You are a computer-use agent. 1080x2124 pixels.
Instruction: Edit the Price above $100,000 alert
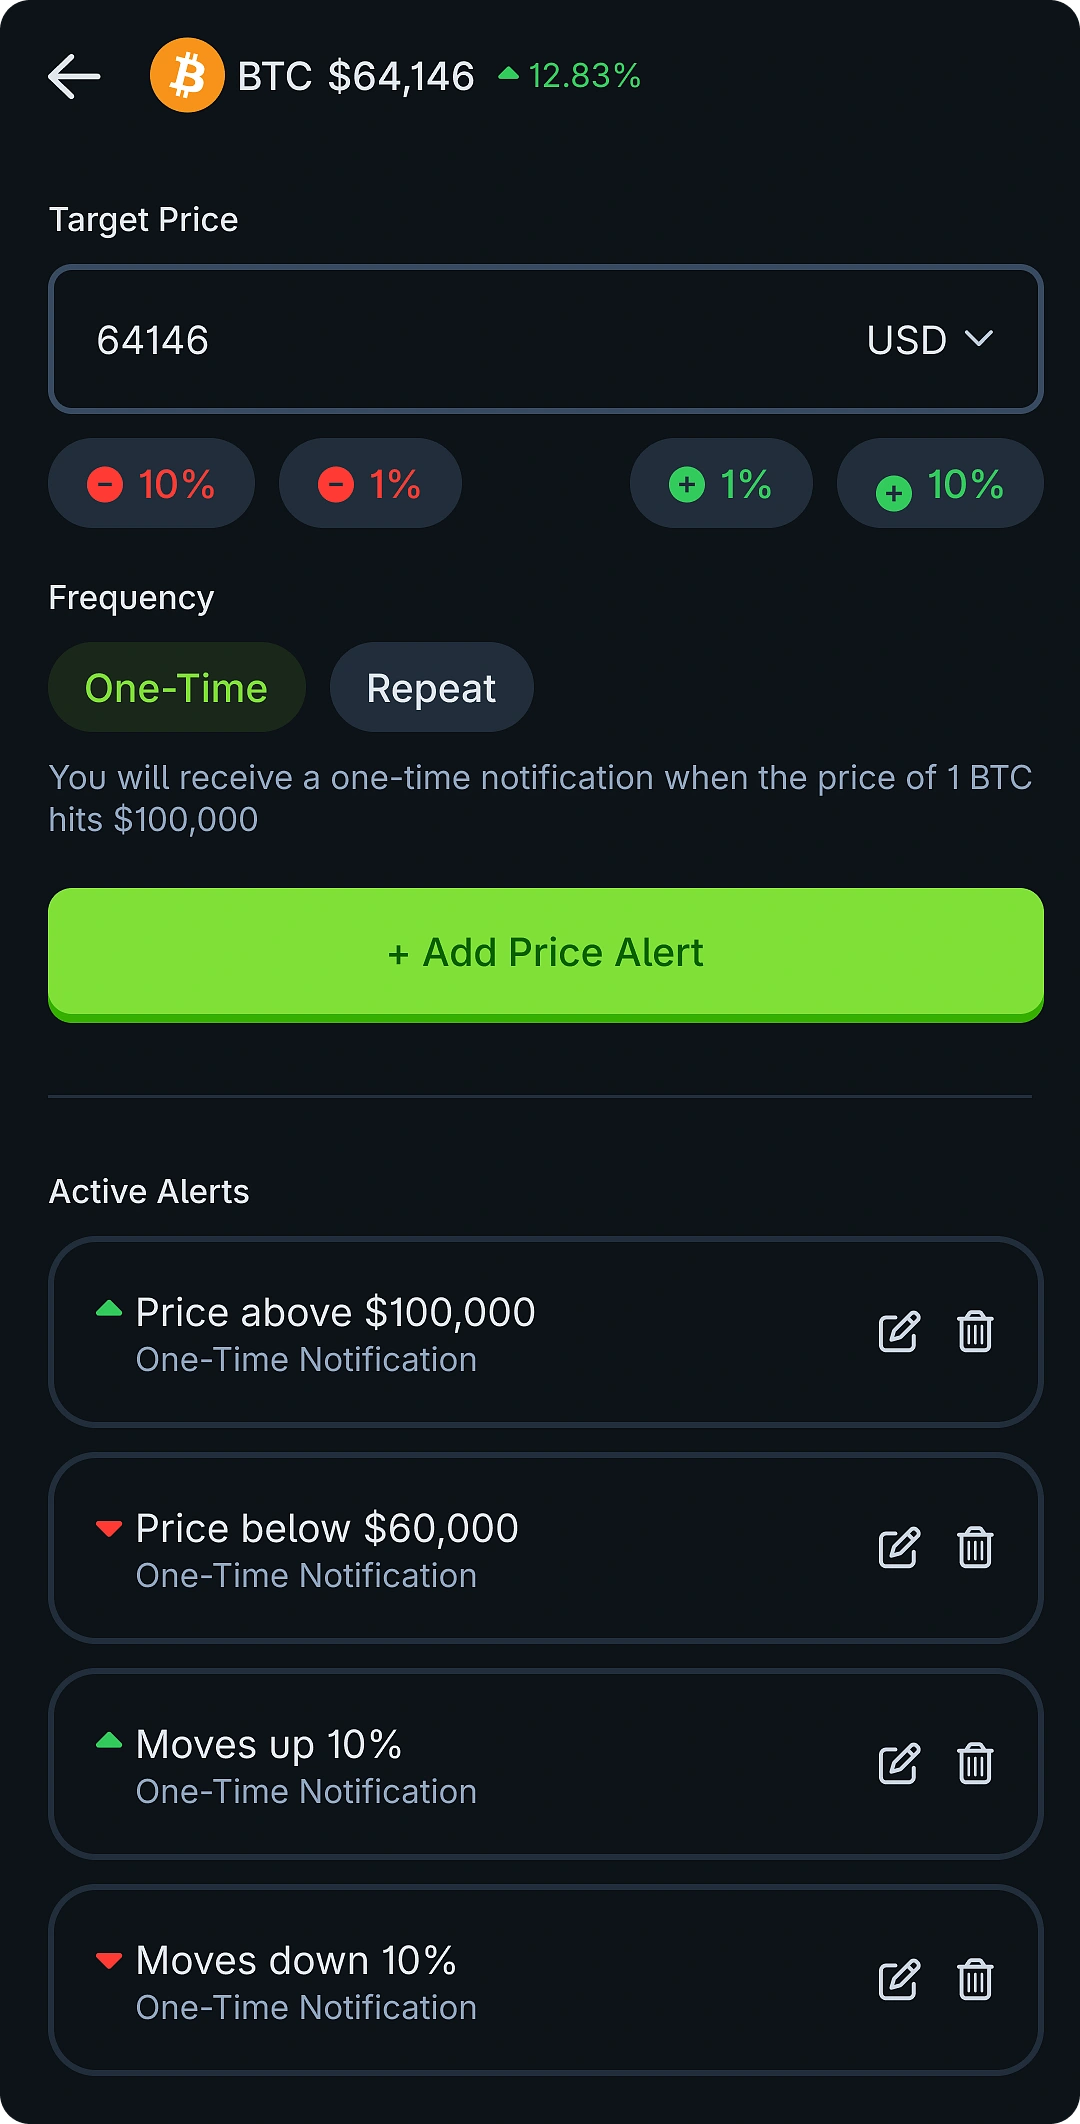pyautogui.click(x=898, y=1332)
